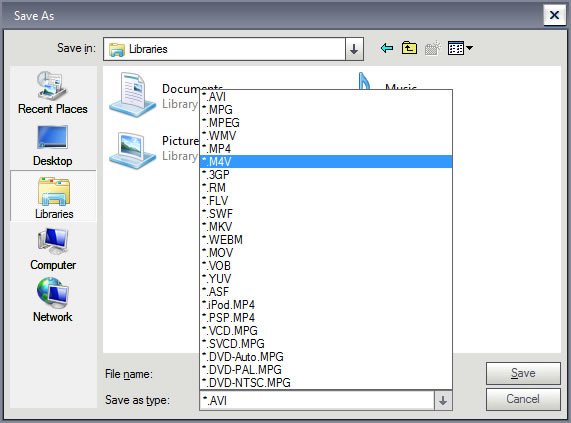Choose *.RM from the type list

coord(326,187)
